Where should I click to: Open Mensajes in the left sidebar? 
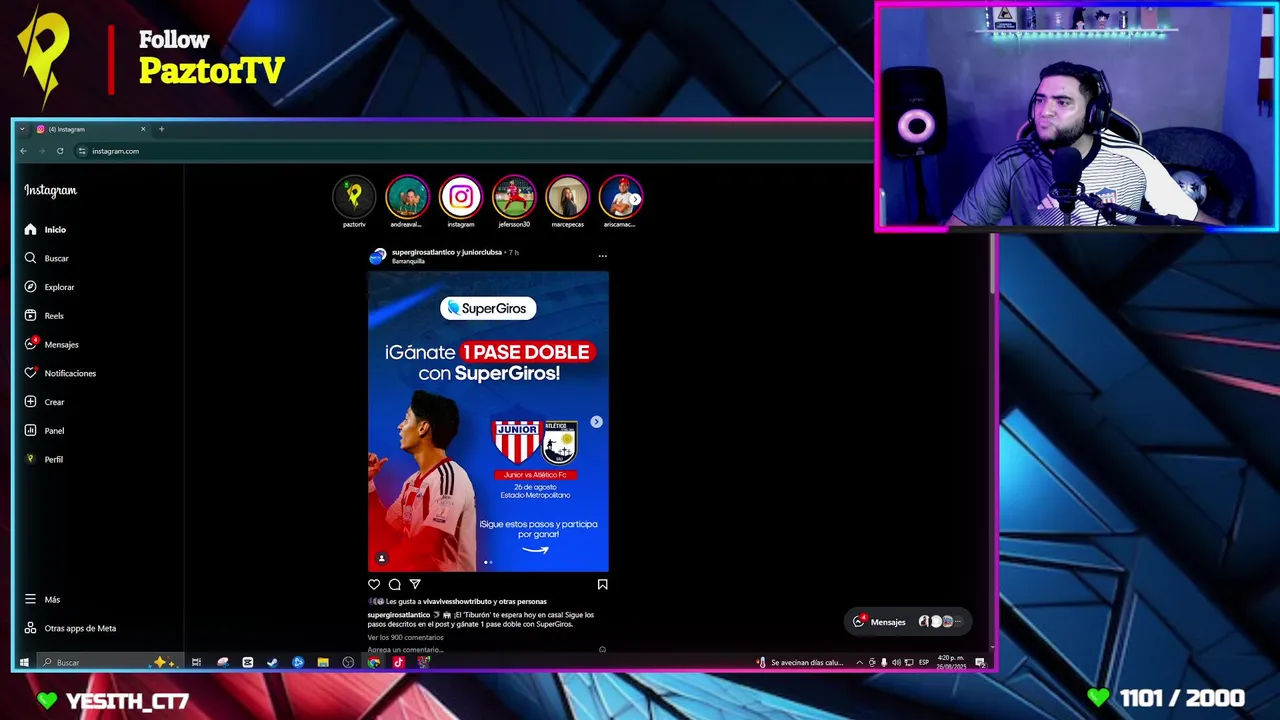pyautogui.click(x=52, y=344)
